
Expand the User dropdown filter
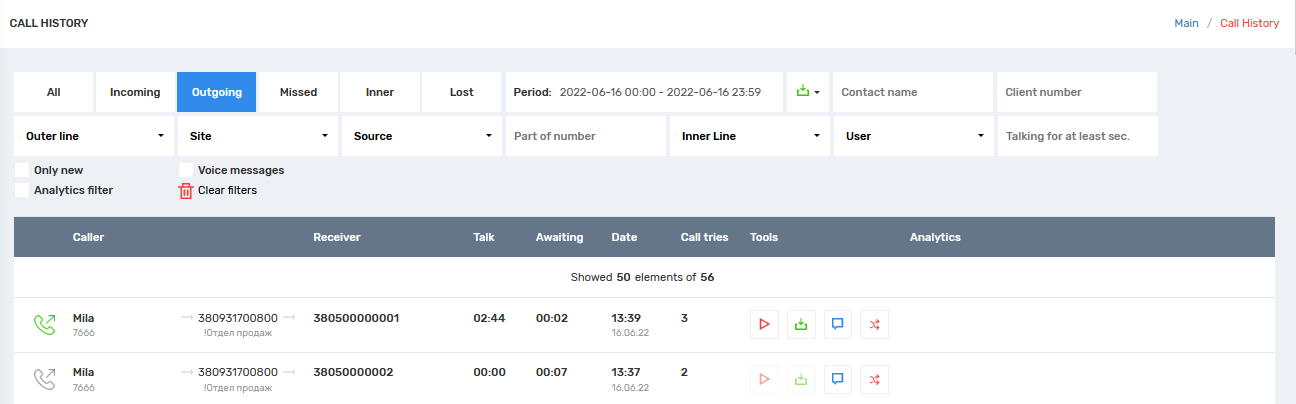(x=914, y=136)
